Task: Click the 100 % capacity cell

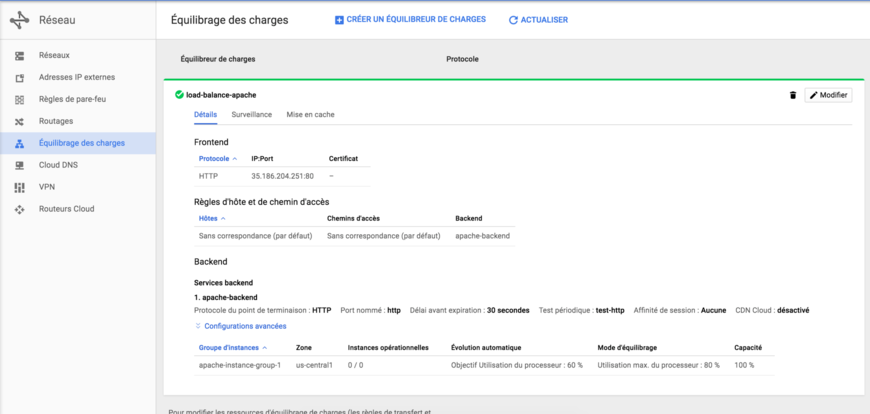Action: [x=744, y=365]
